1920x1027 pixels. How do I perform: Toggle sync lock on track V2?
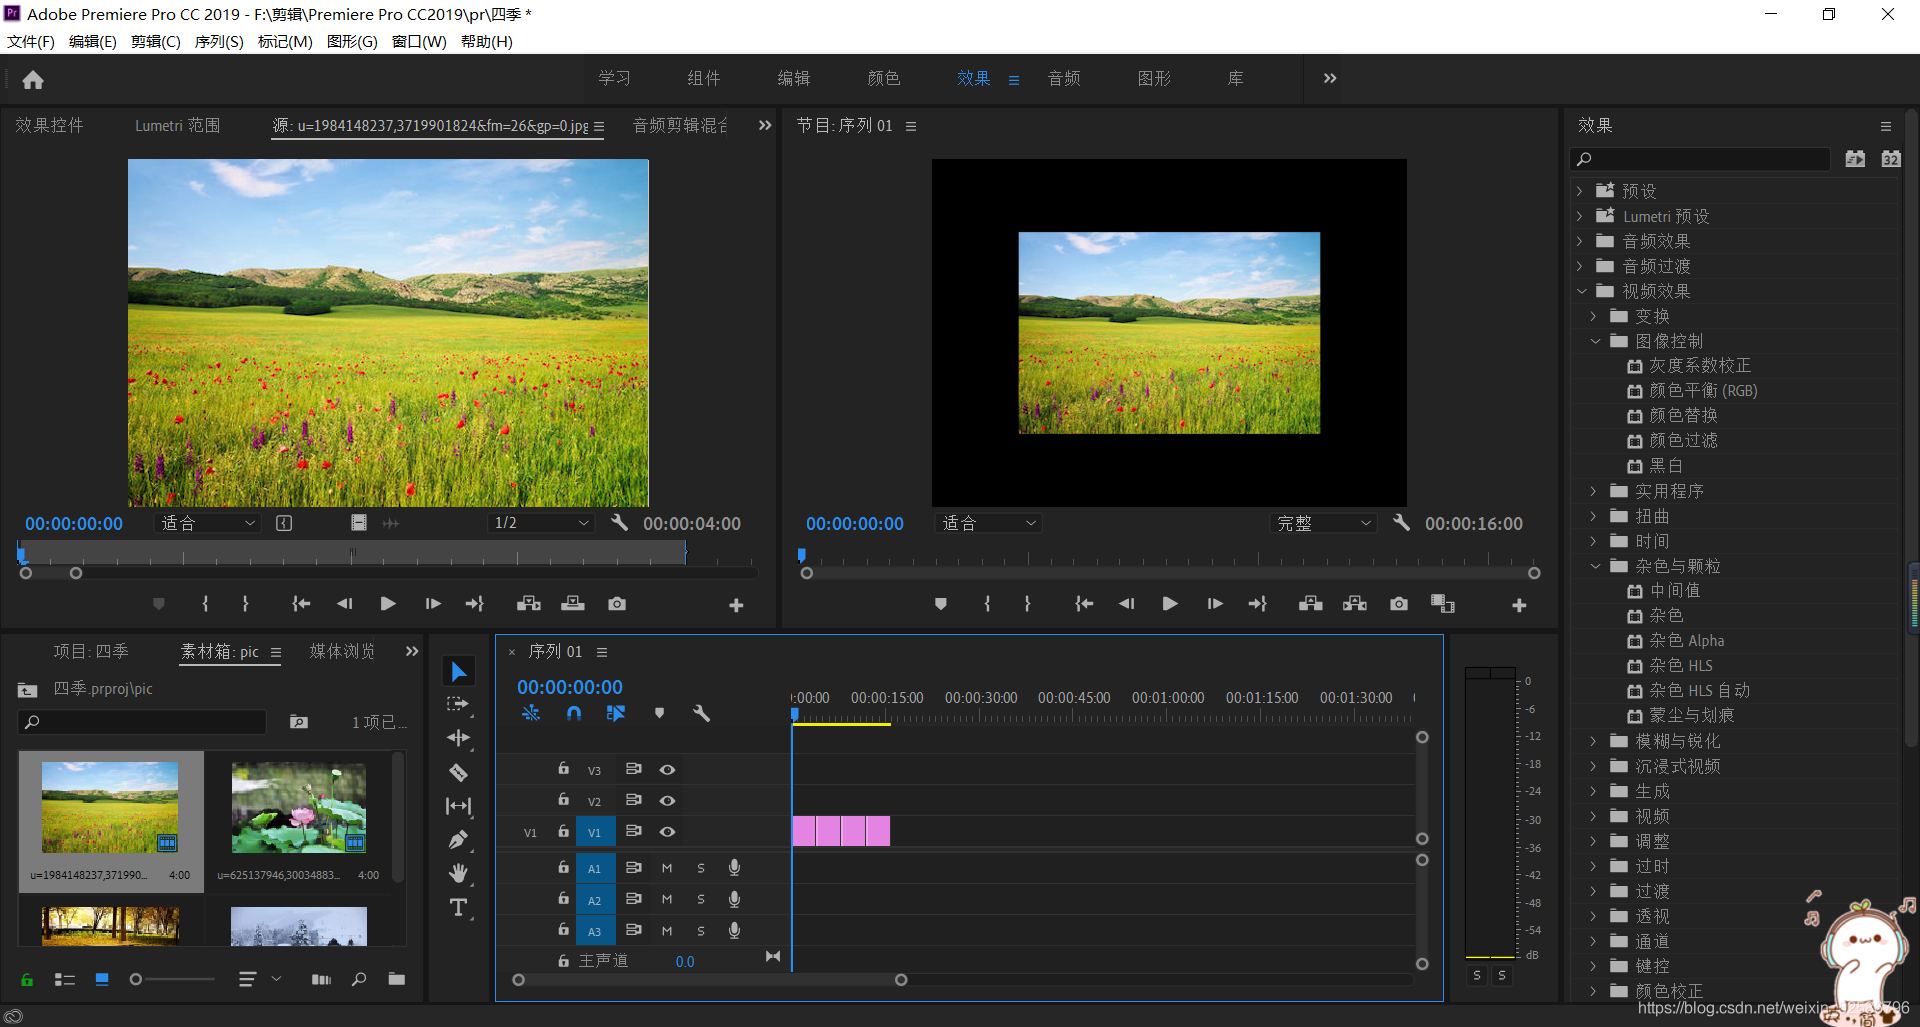(633, 800)
